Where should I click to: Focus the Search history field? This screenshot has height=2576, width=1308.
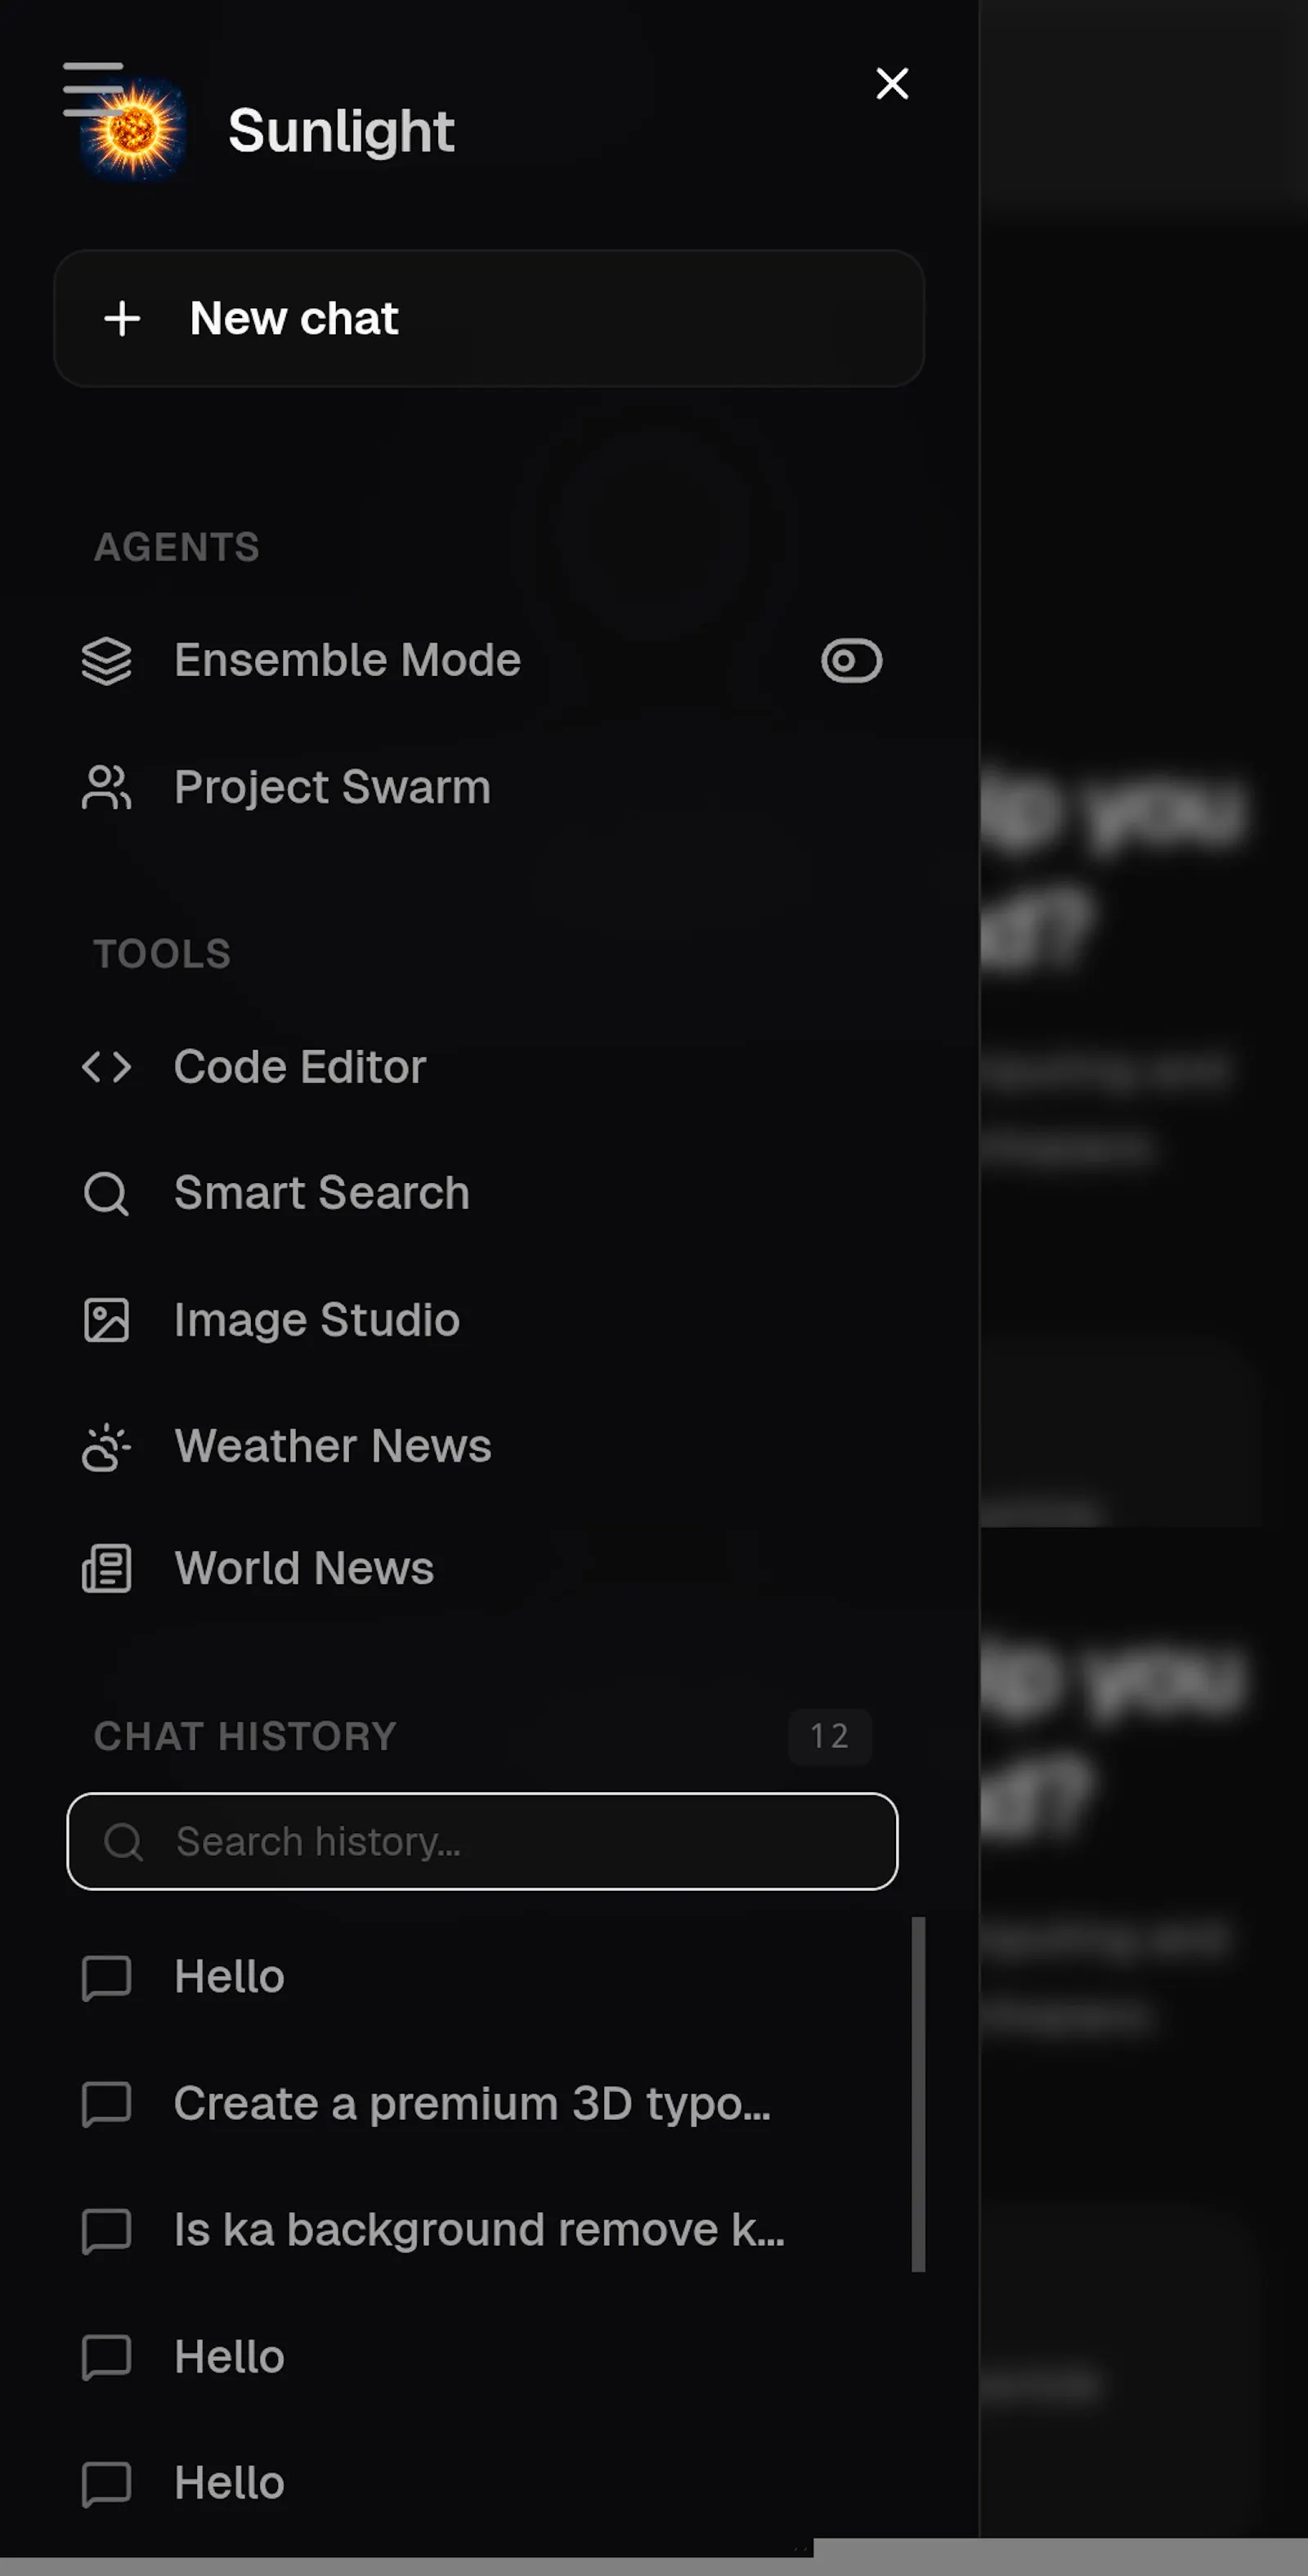[x=482, y=1841]
